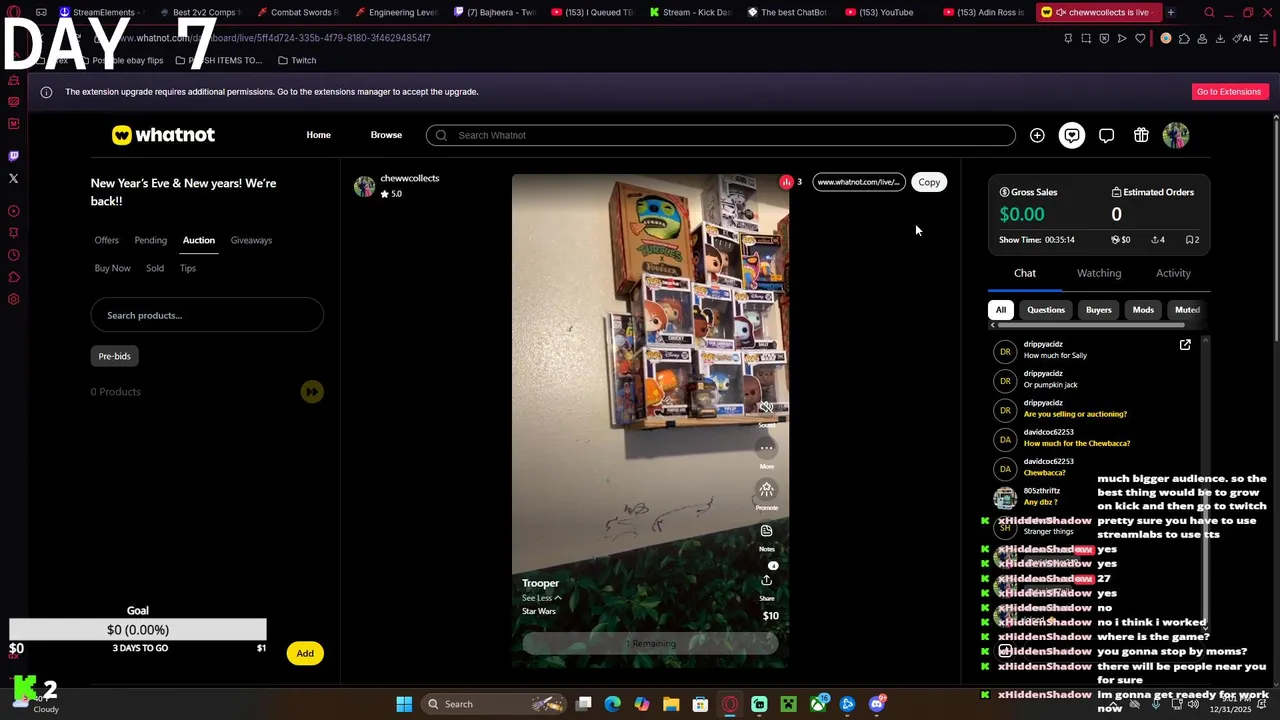Switch to the Sold tab
This screenshot has width=1280, height=720.
coord(155,268)
